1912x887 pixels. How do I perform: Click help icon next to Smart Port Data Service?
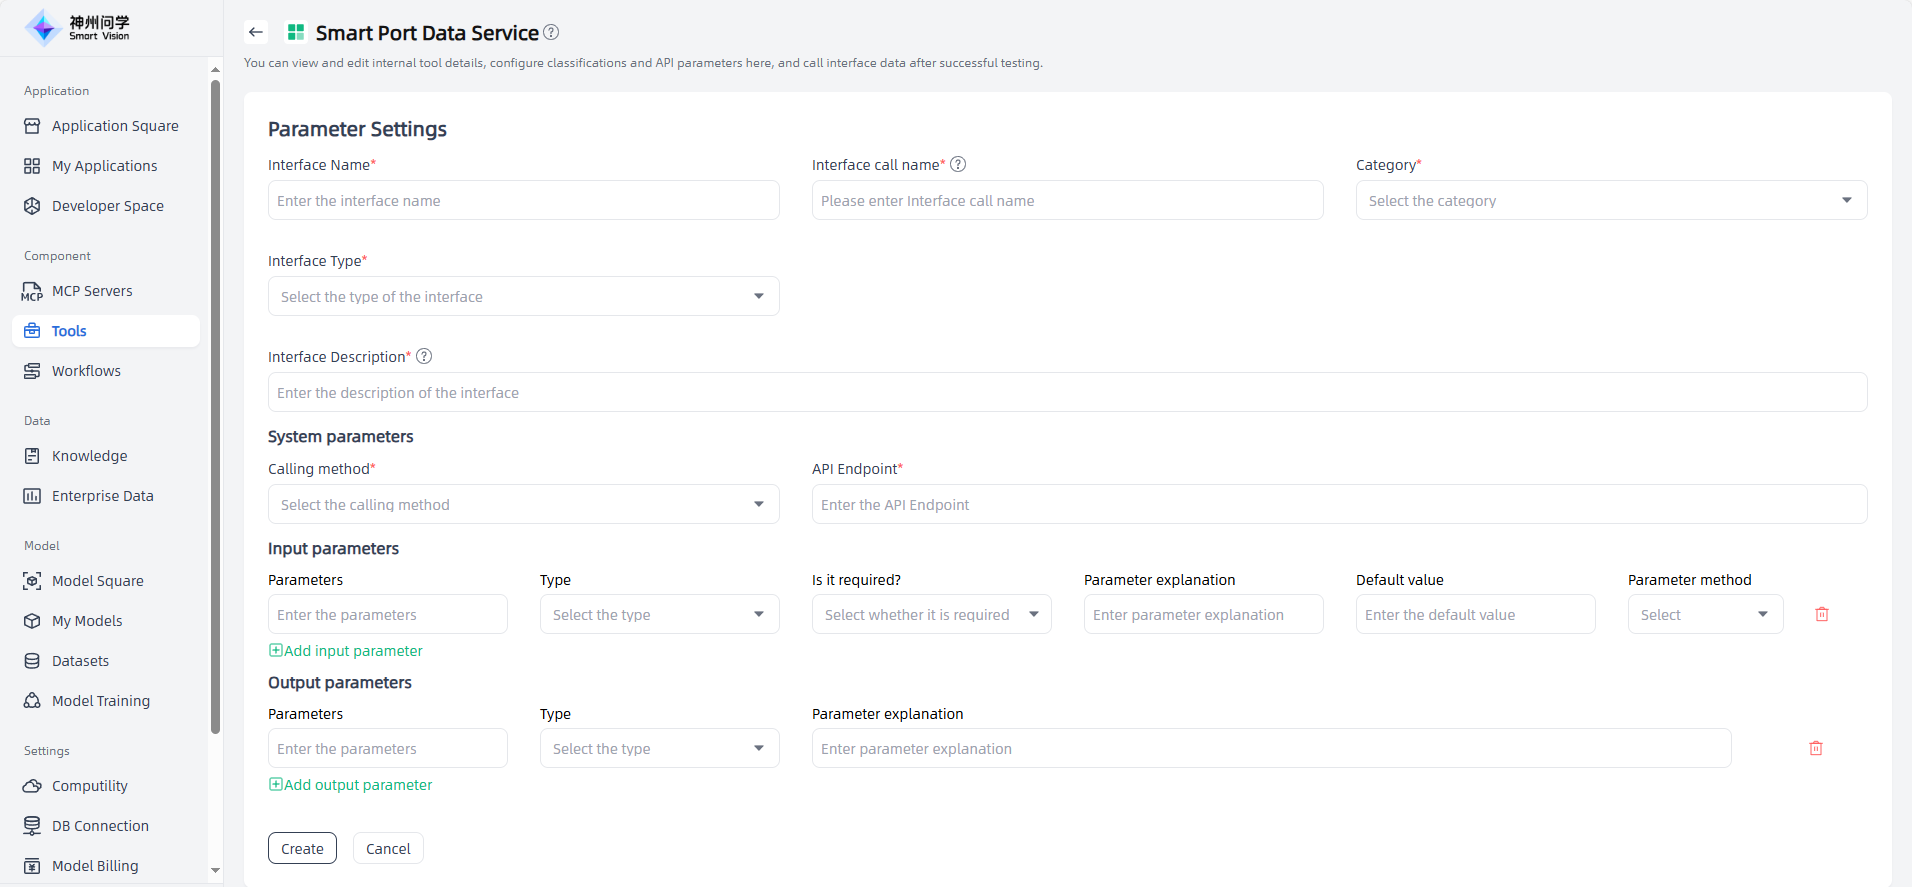[x=551, y=32]
